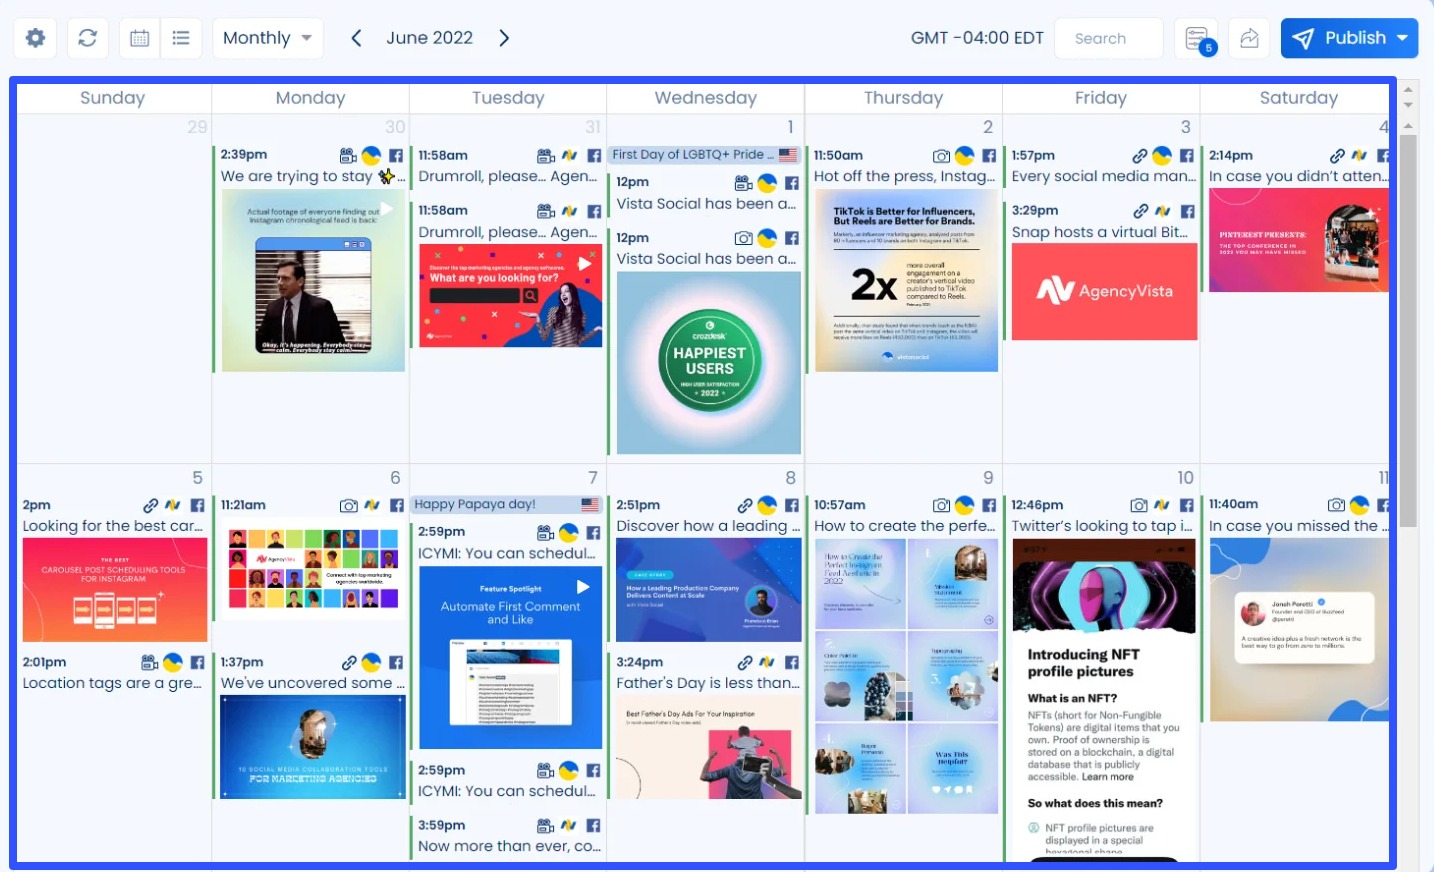Screen dimensions: 1434x872
Task: Go back a month with the left arrow
Action: (356, 37)
